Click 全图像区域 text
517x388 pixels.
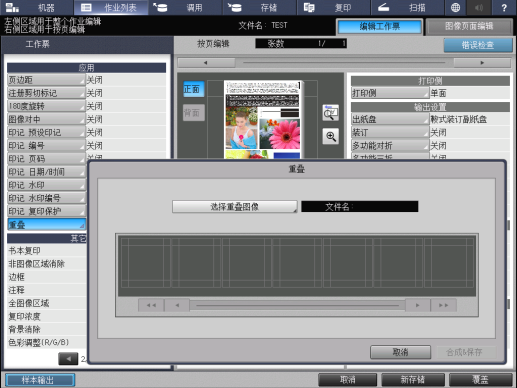tap(29, 303)
